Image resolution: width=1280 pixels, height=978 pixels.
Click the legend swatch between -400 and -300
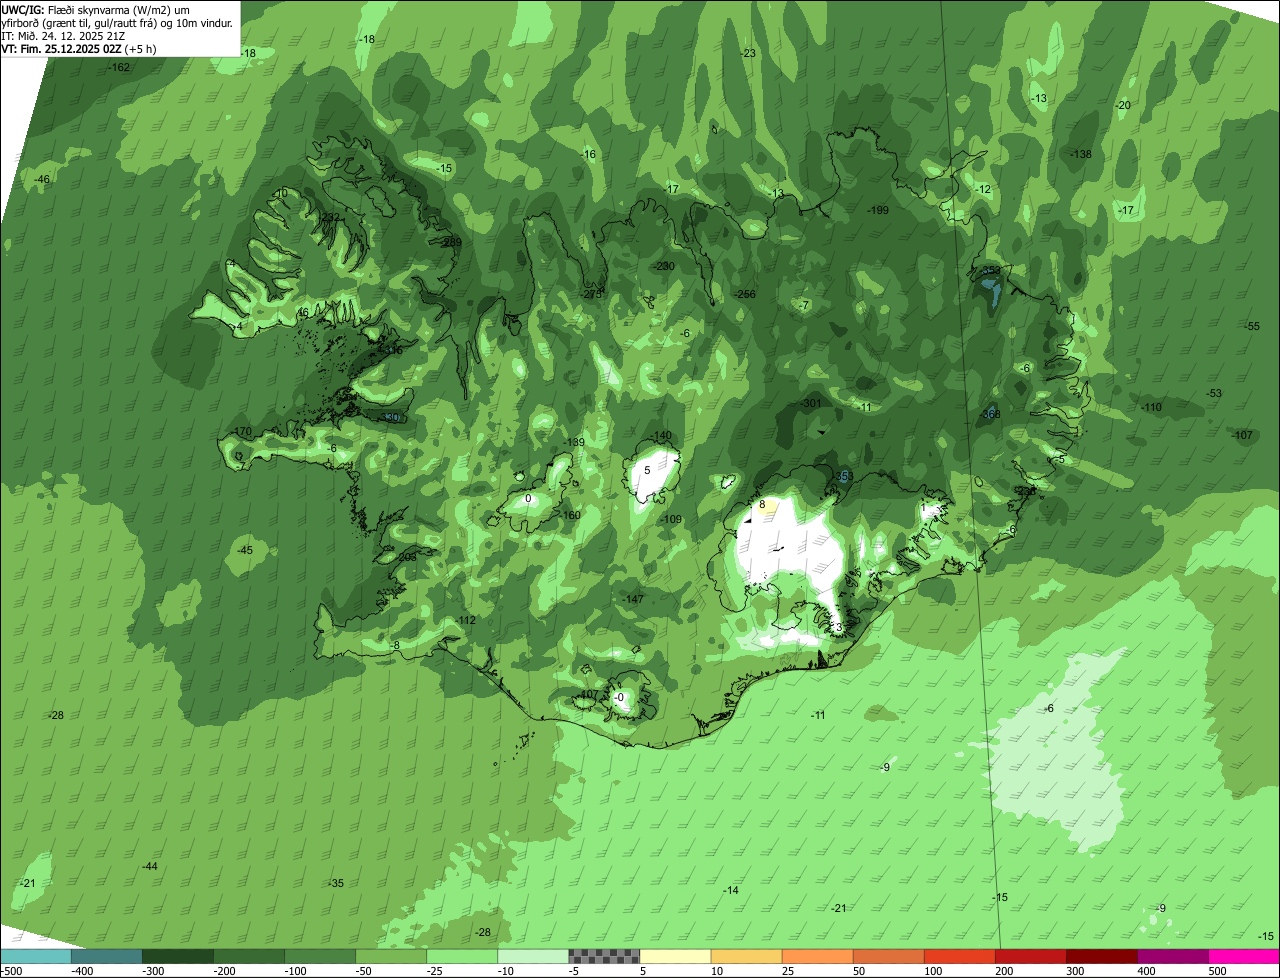click(x=107, y=956)
